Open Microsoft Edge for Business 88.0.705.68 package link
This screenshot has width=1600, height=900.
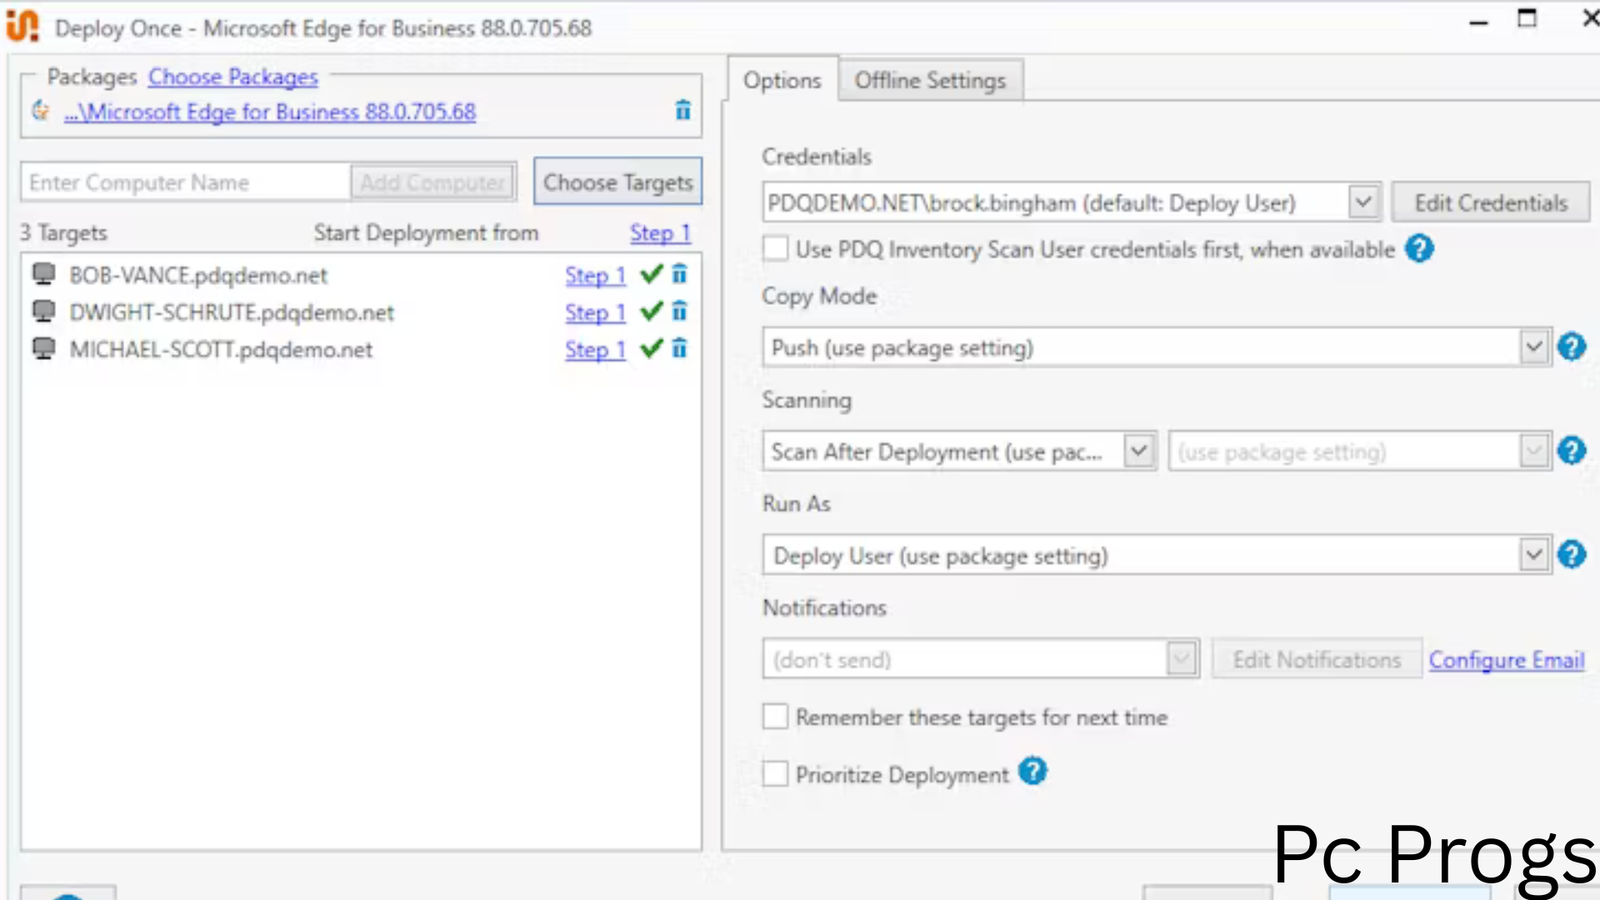point(270,111)
